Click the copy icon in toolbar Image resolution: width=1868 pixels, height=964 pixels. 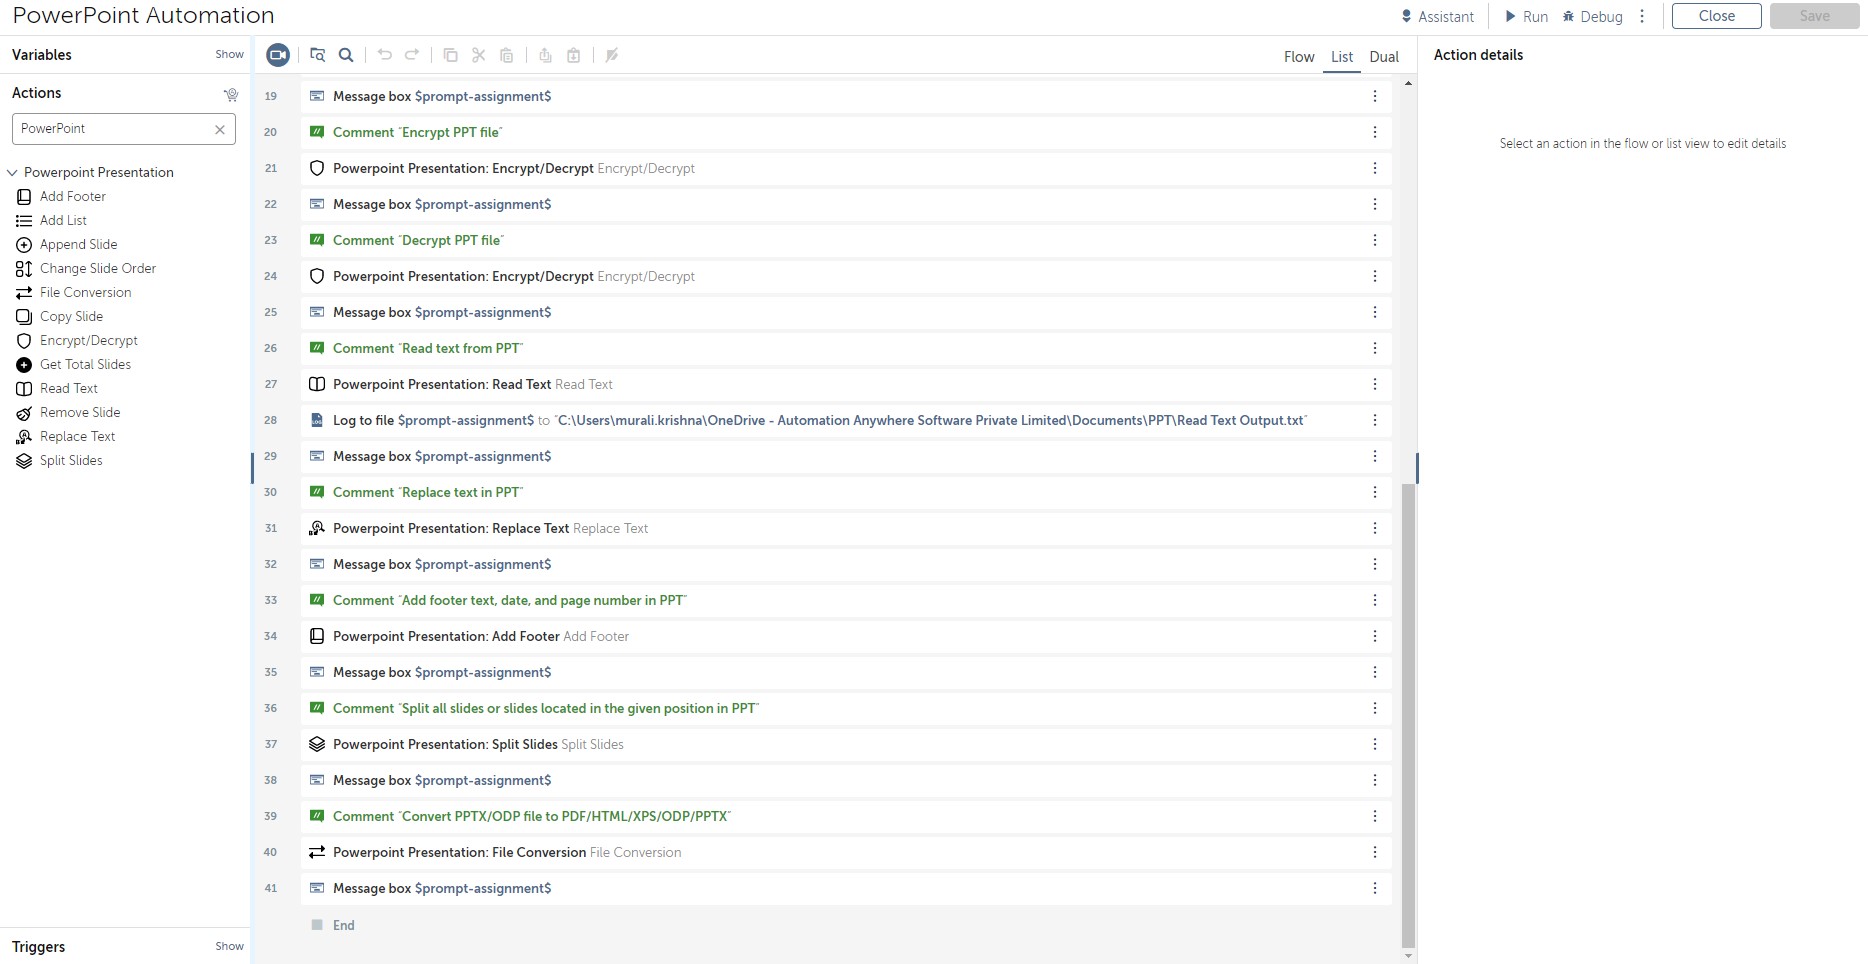pyautogui.click(x=451, y=55)
